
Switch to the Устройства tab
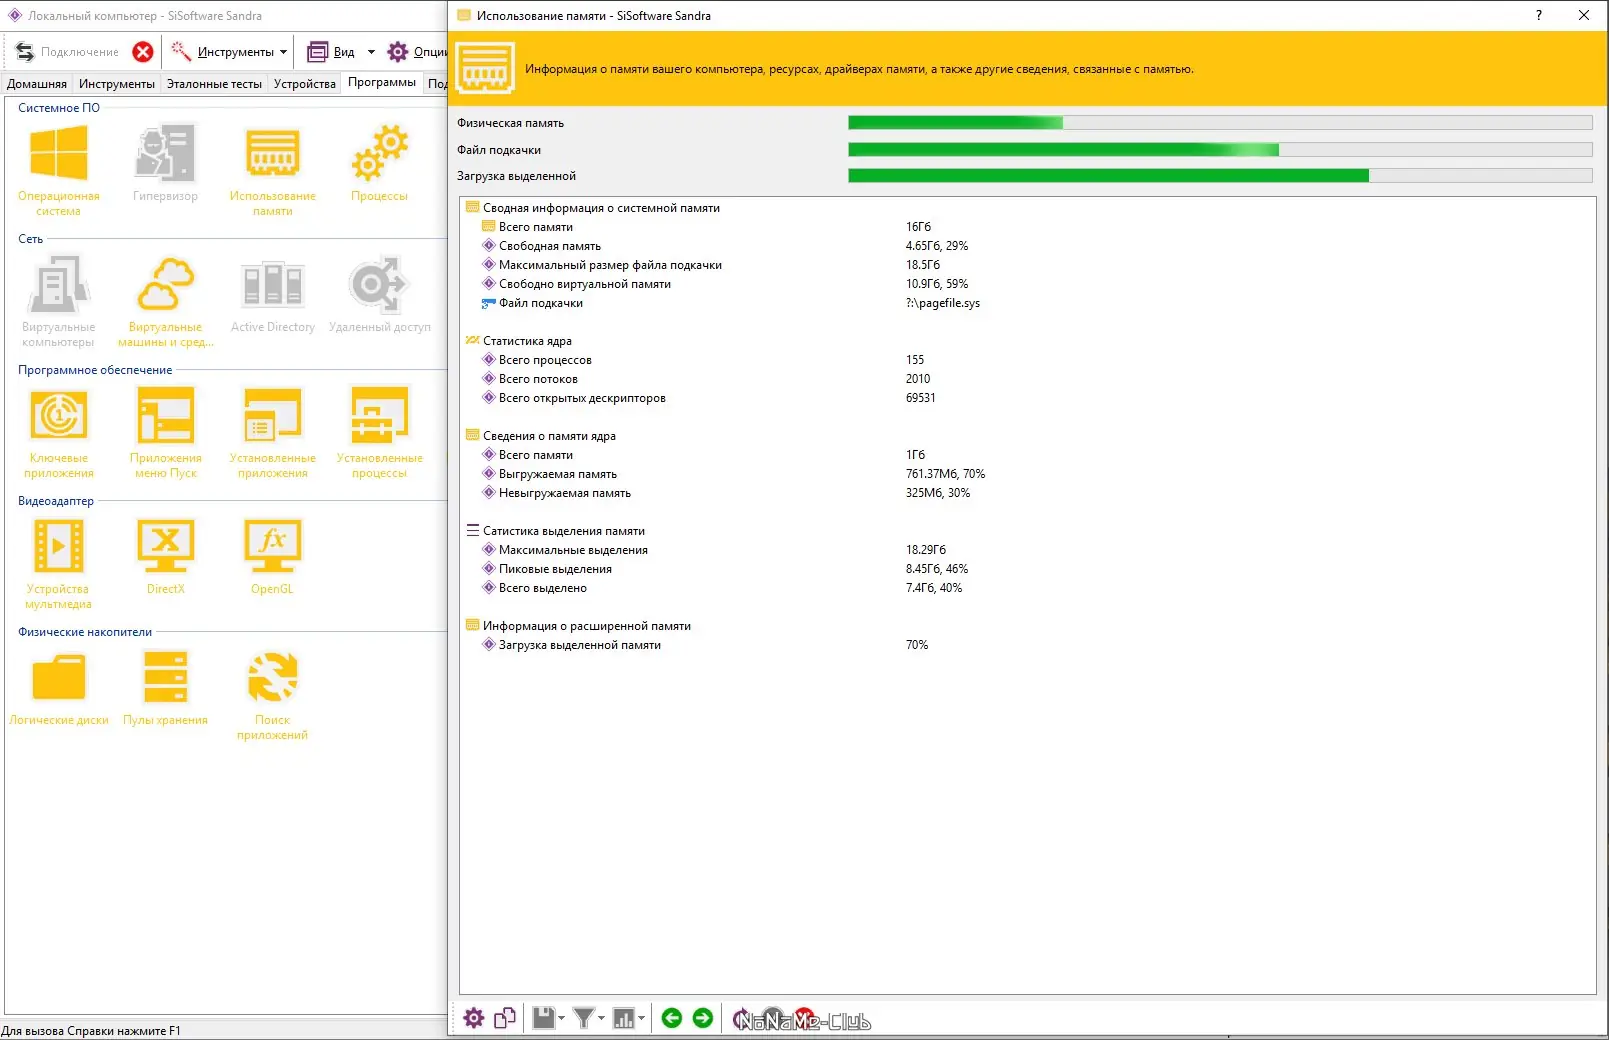tap(305, 84)
